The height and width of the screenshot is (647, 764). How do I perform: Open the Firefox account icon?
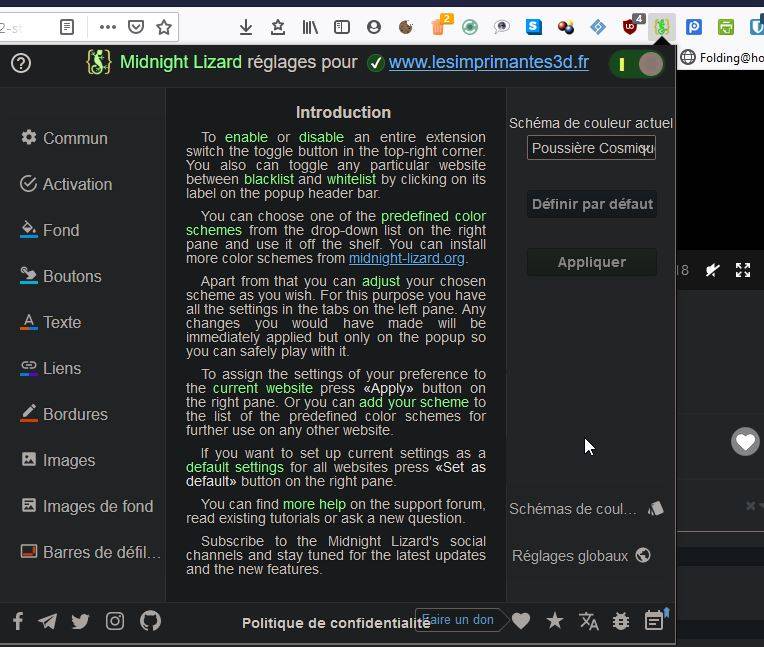[x=374, y=27]
